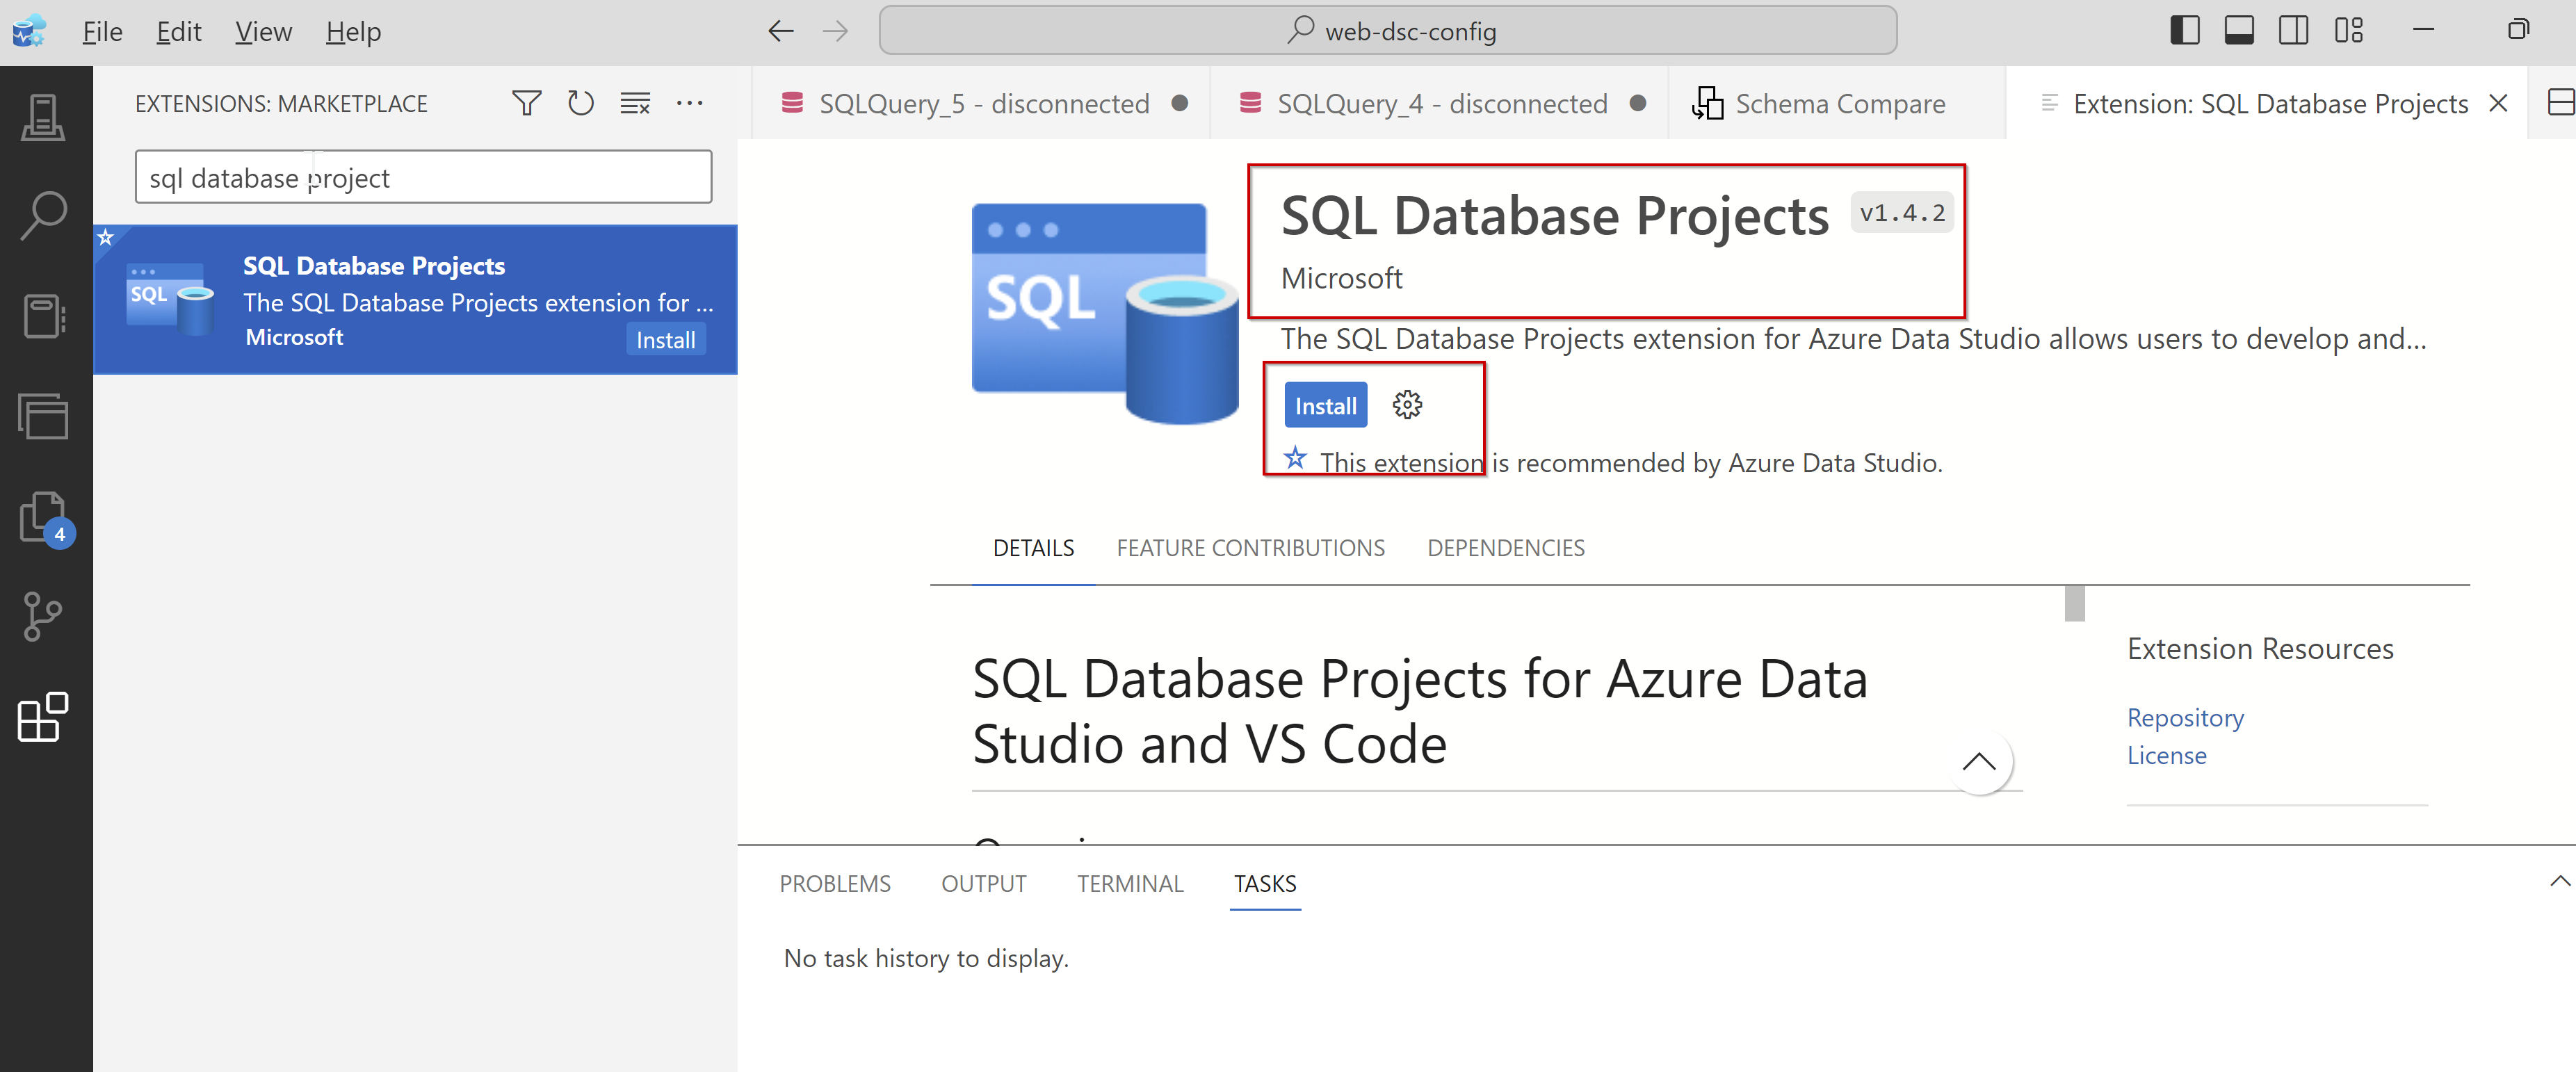The image size is (2576, 1072).
Task: Click the filter extensions funnel icon
Action: 526,103
